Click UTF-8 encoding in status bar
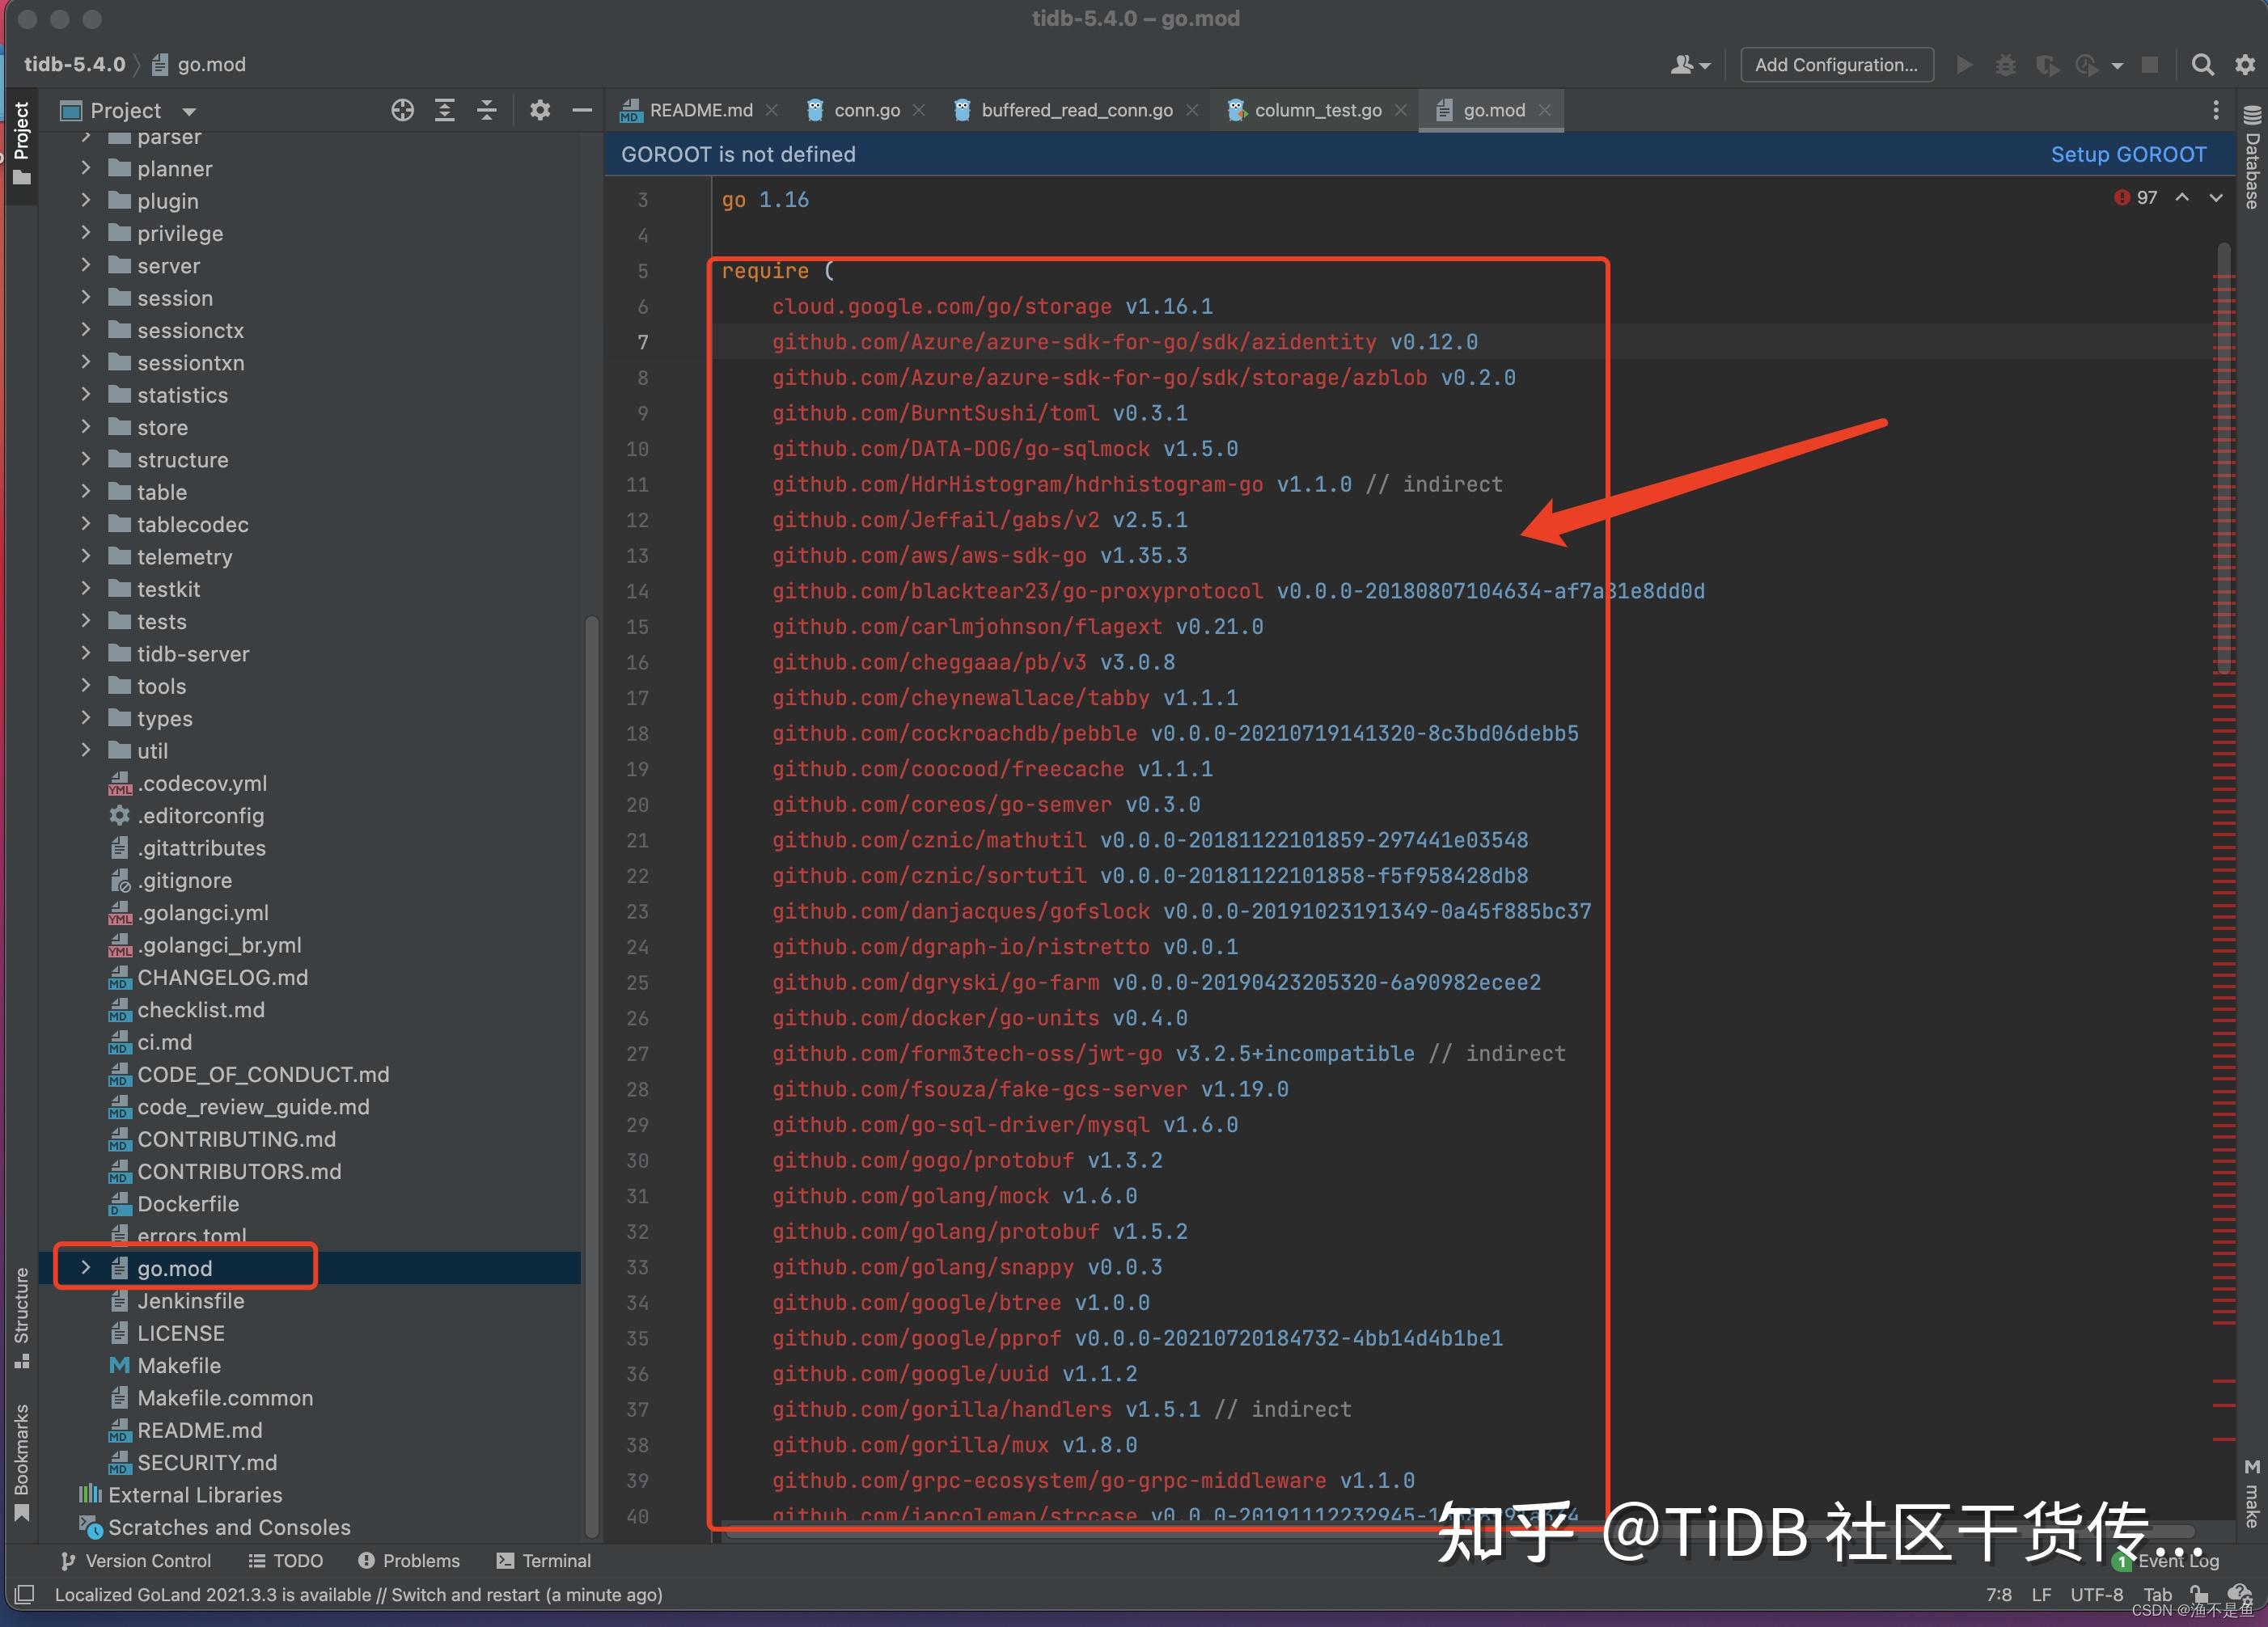The image size is (2268, 1627). [2096, 1594]
